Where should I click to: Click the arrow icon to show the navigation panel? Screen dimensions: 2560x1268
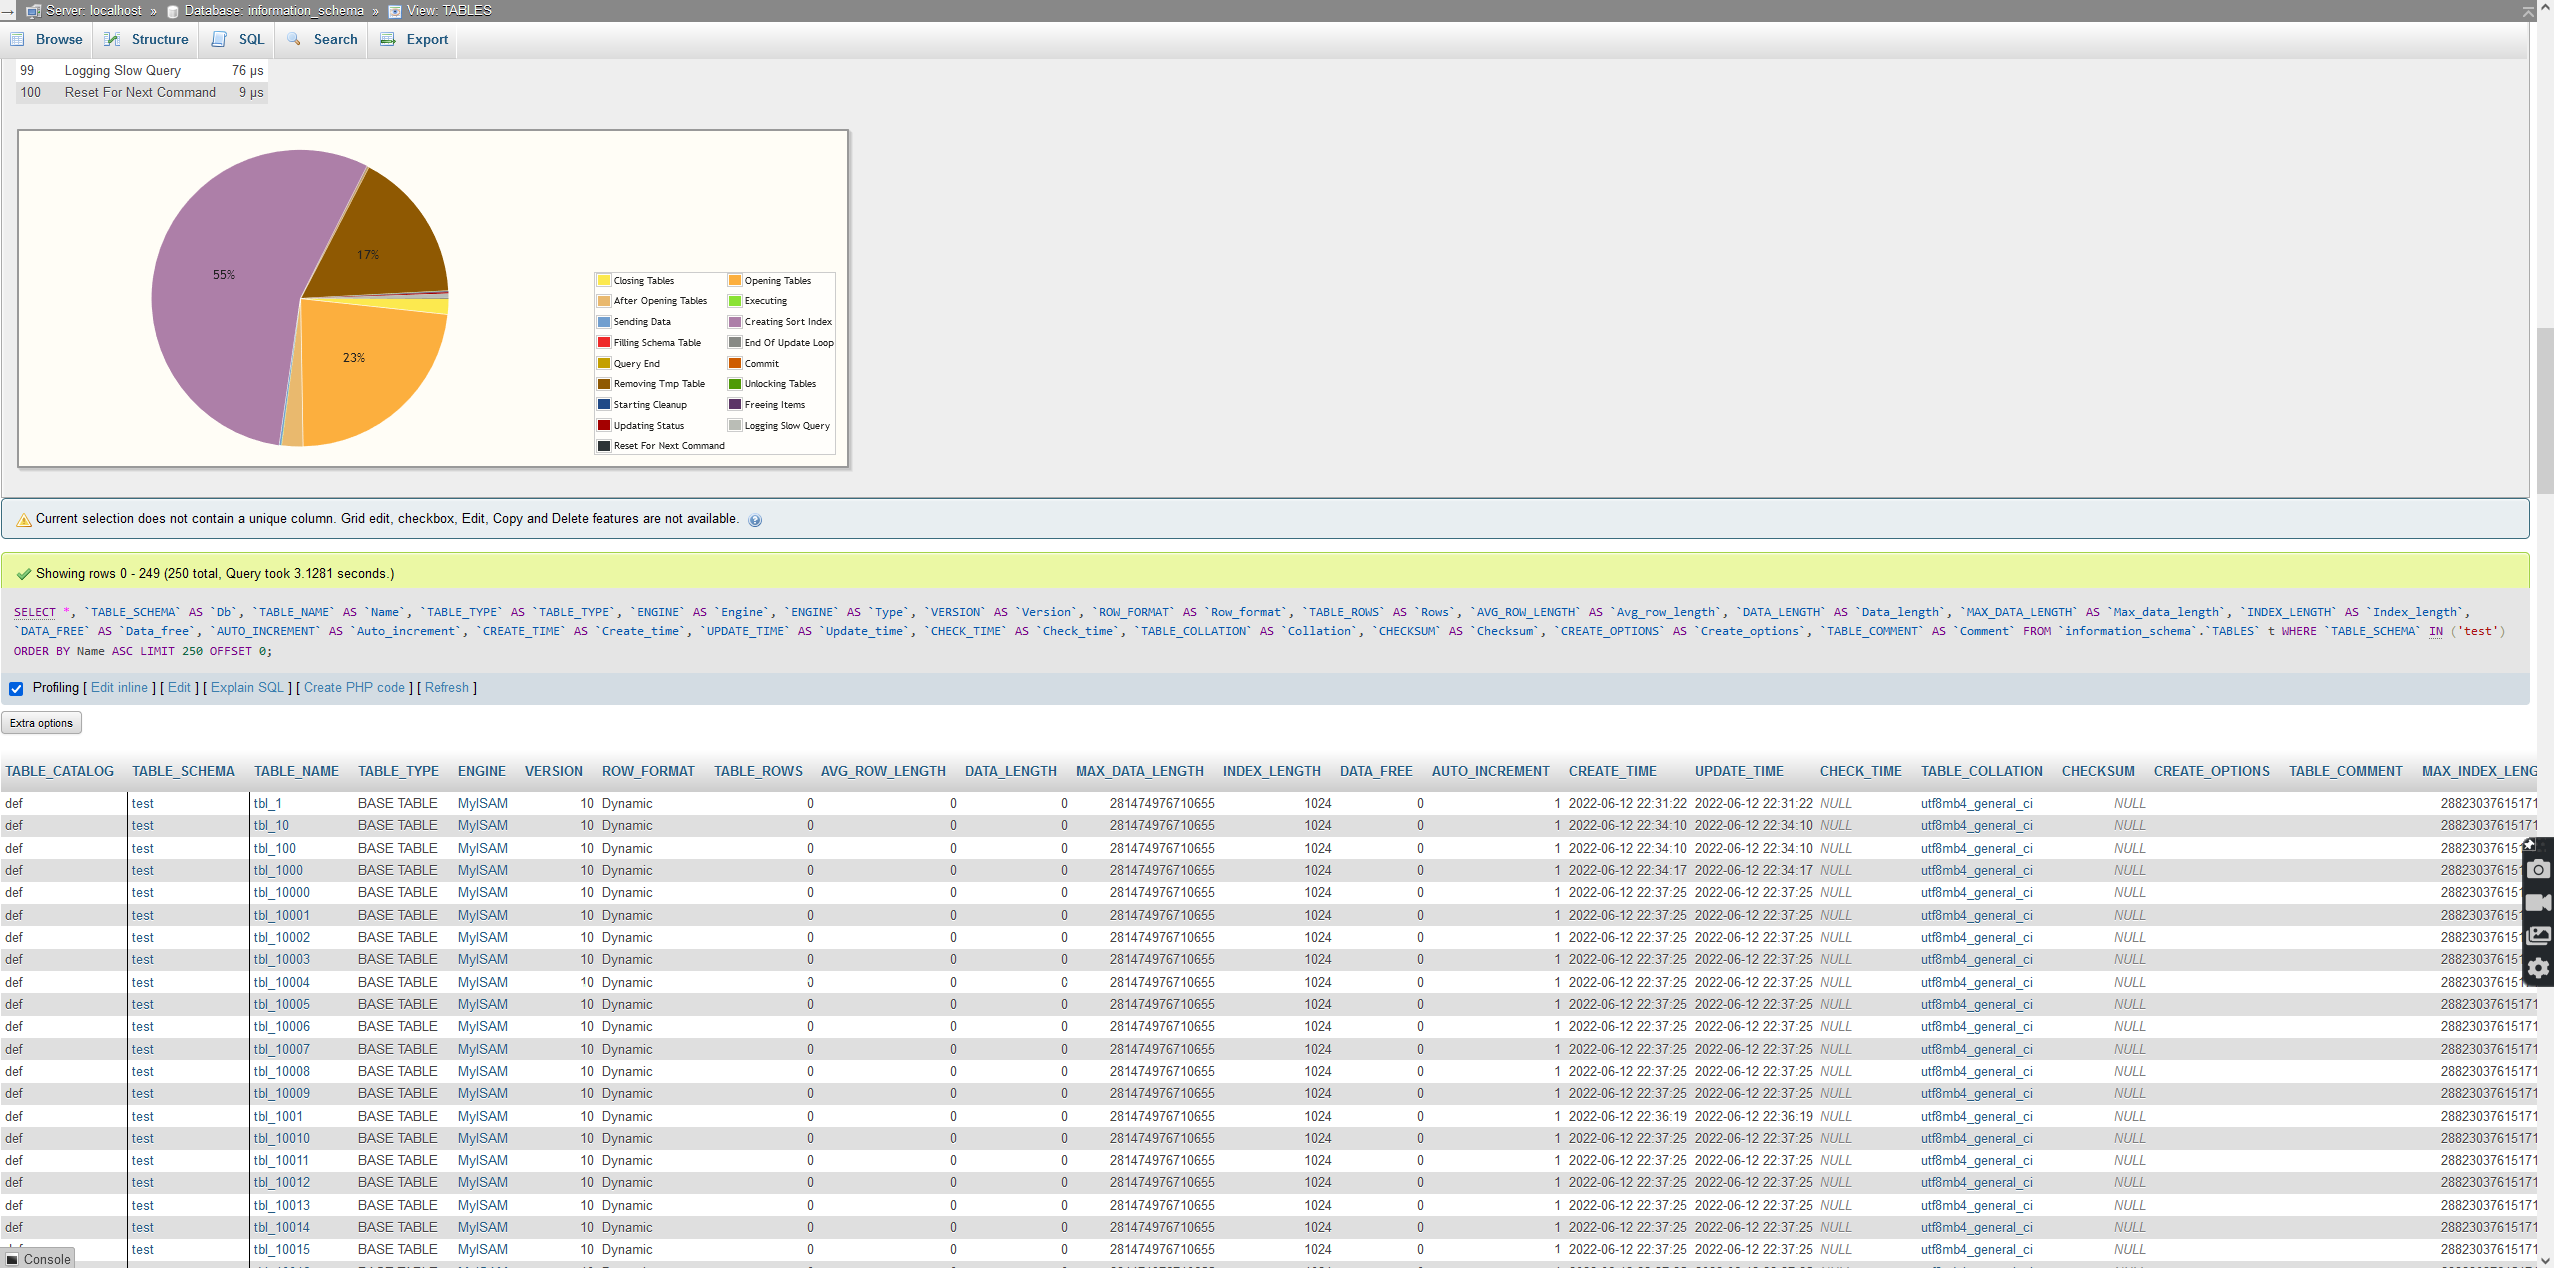(x=8, y=11)
